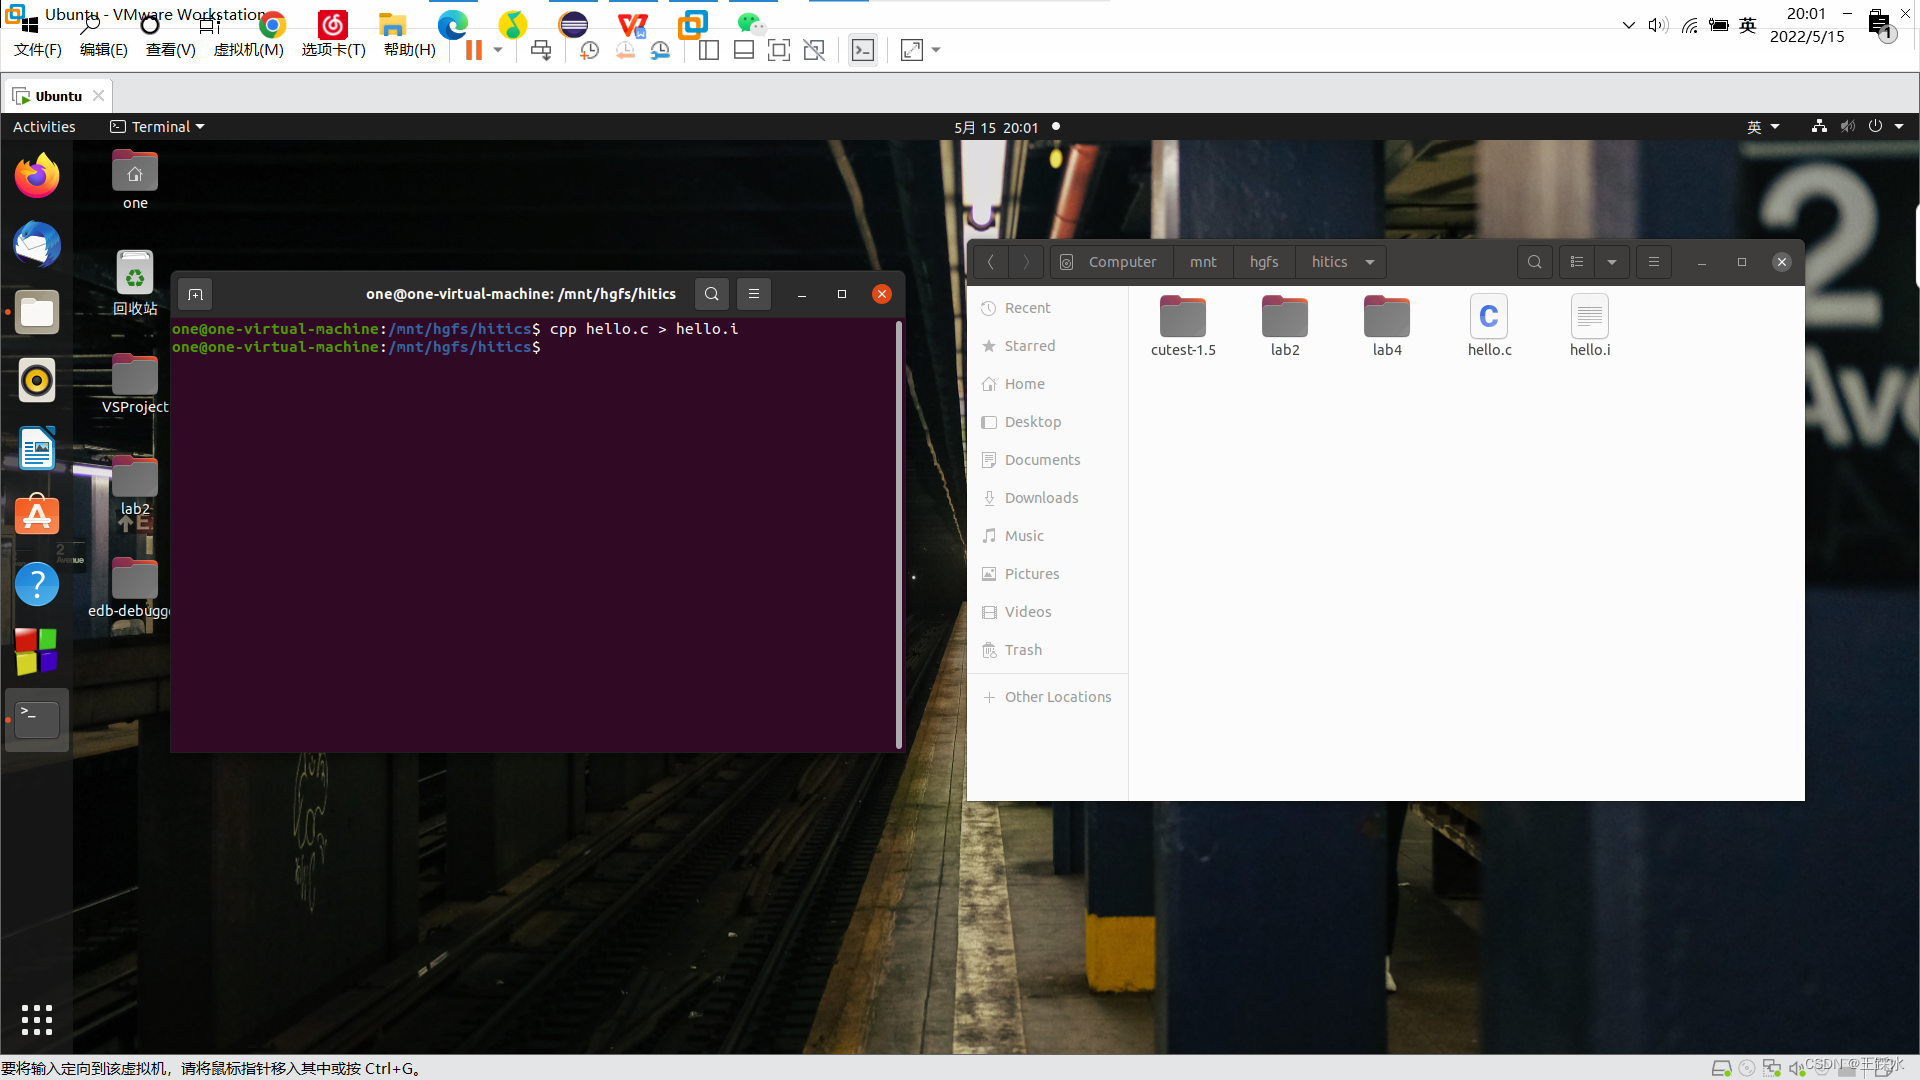
Task: Switch to the Ubuntu VM tab
Action: [56, 96]
